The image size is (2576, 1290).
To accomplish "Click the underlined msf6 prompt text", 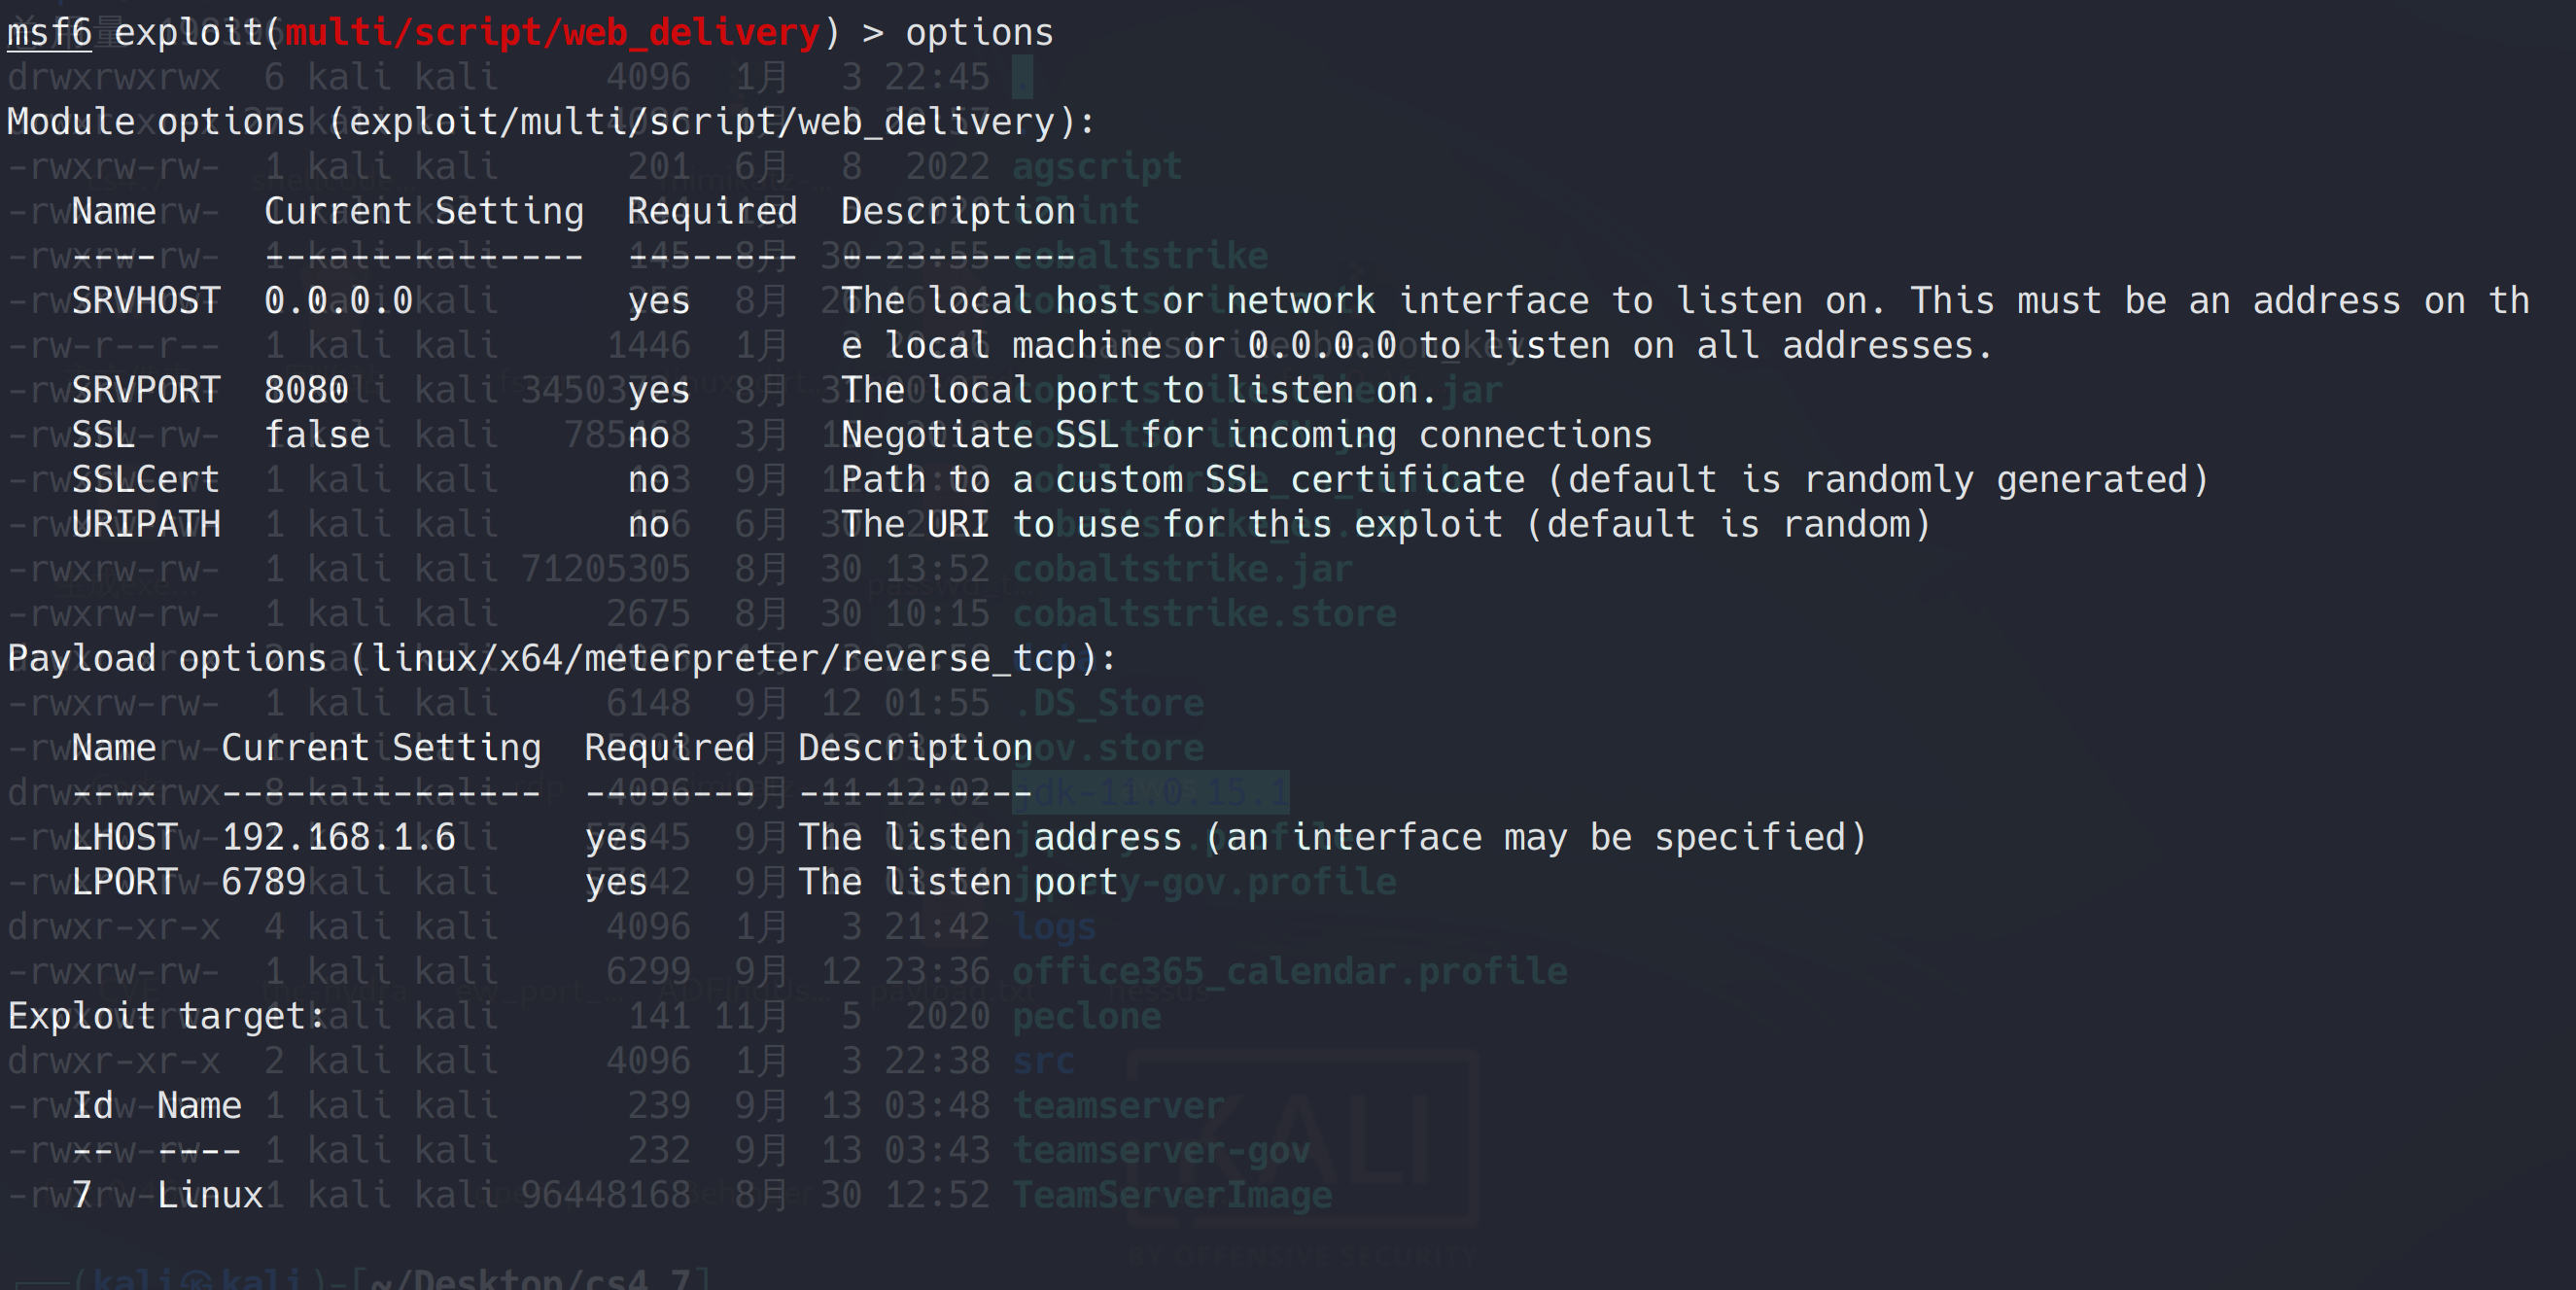I will coord(49,33).
